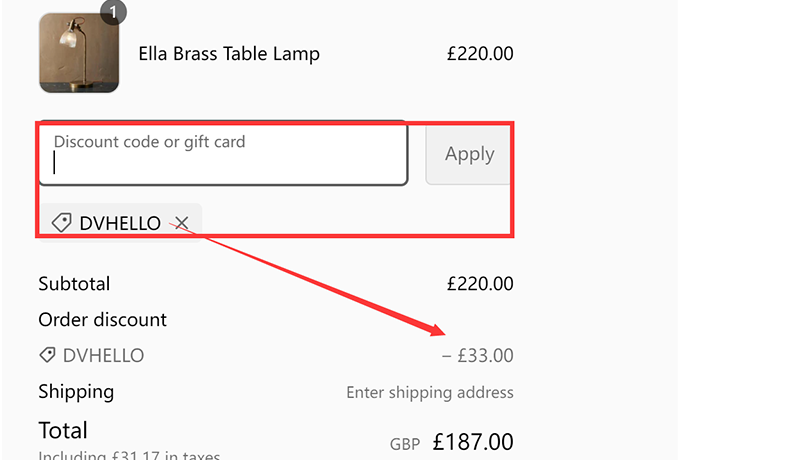The width and height of the screenshot is (800, 460).
Task: Click the DVHELLO text on the applied code chip
Action: tap(120, 223)
